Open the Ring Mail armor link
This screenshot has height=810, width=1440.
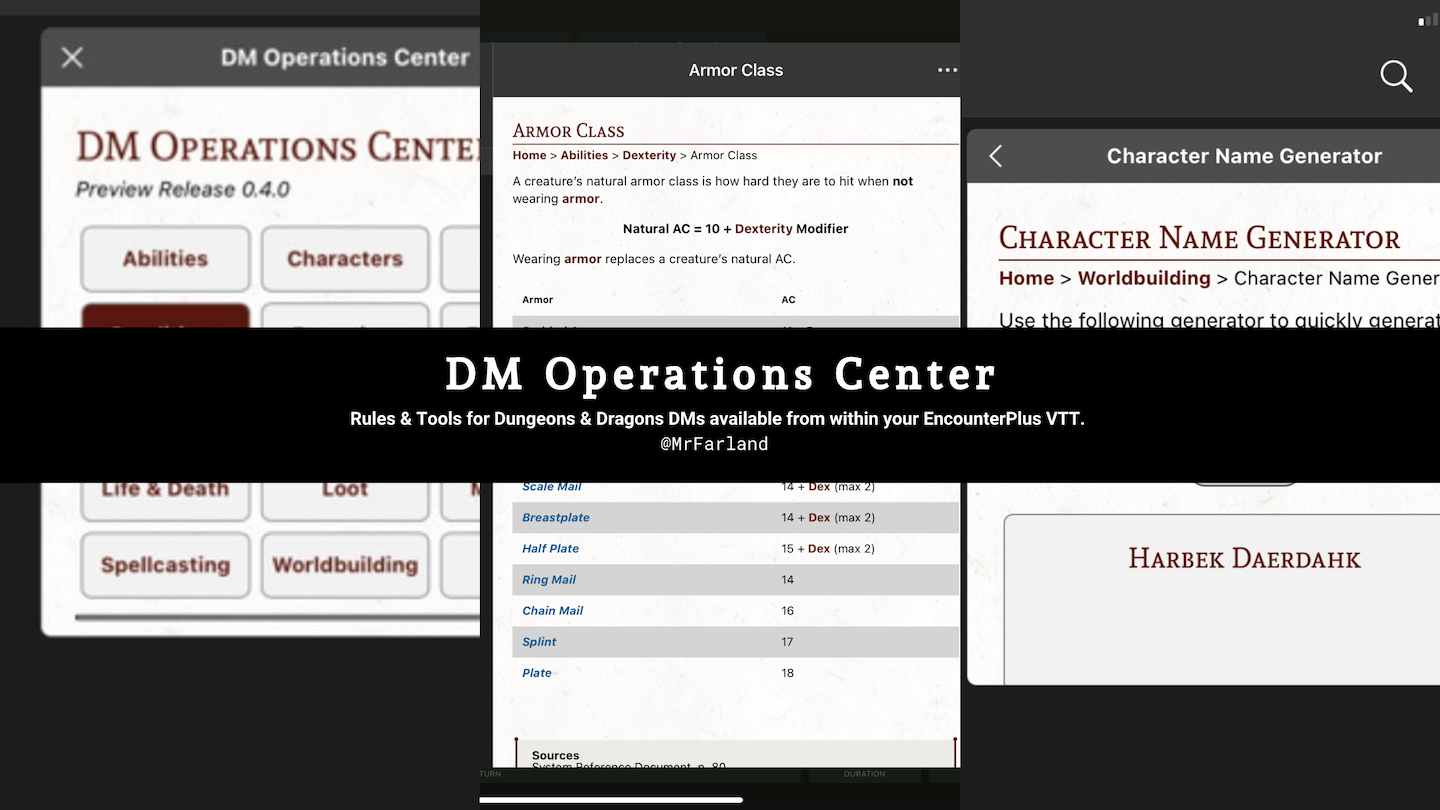[x=548, y=579]
